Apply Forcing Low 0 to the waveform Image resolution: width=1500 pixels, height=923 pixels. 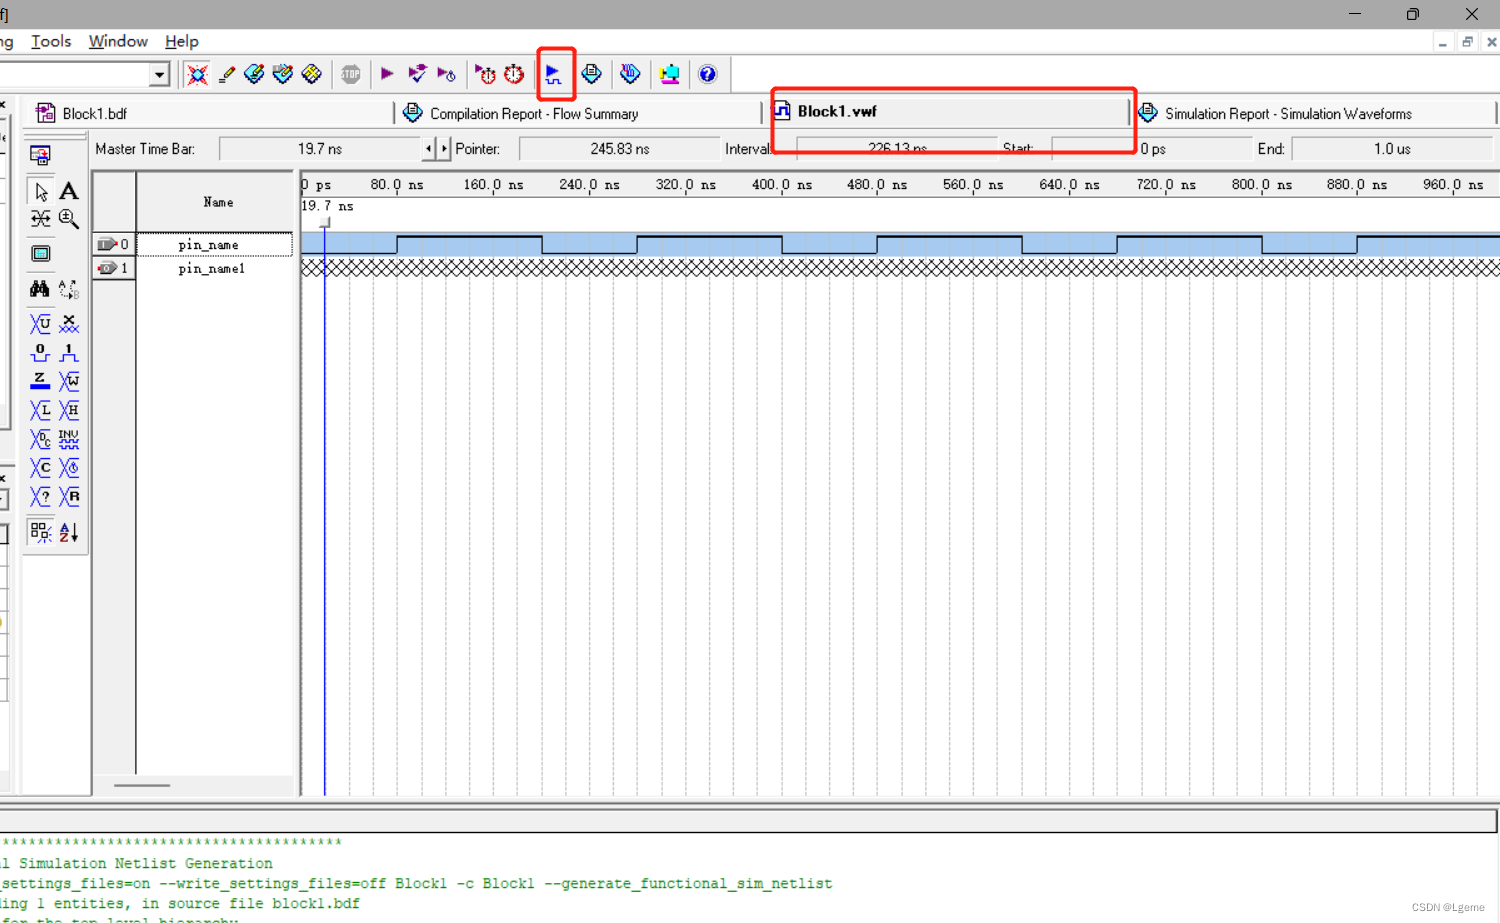click(x=40, y=352)
